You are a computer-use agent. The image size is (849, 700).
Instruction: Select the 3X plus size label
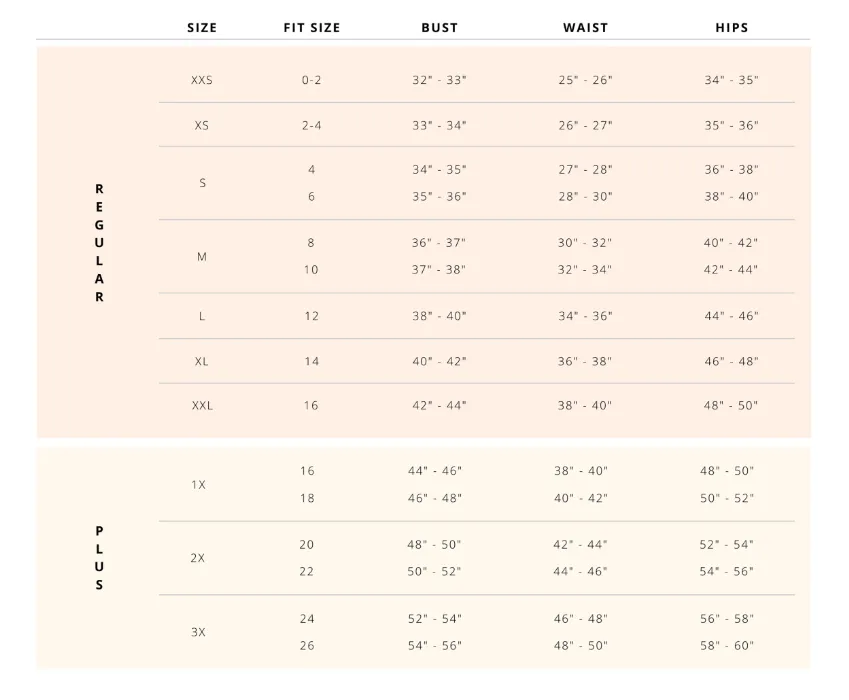click(198, 632)
